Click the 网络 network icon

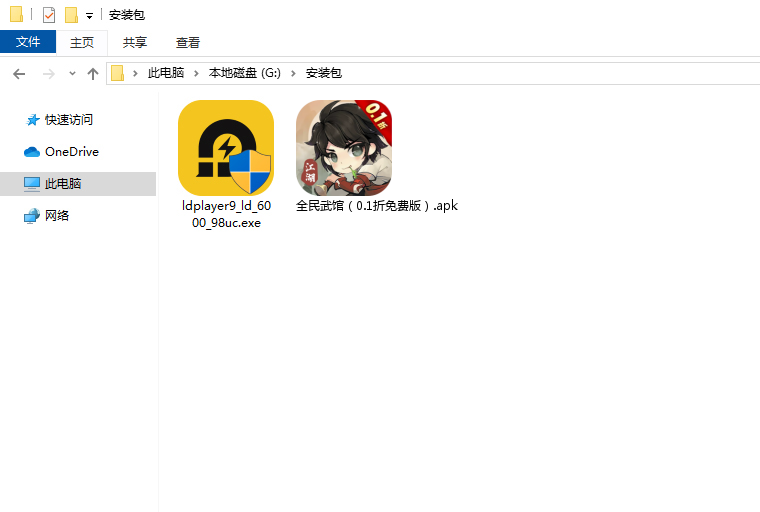[32, 216]
